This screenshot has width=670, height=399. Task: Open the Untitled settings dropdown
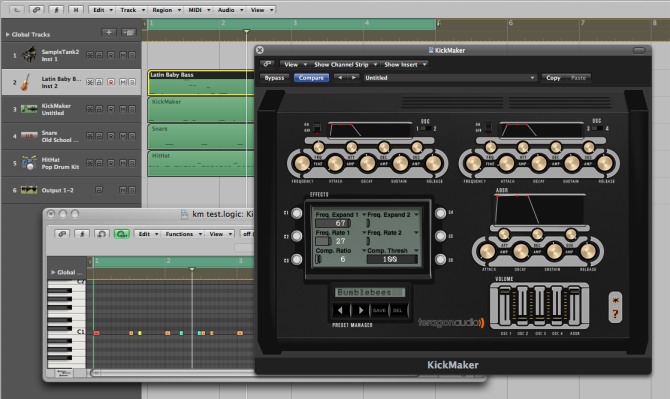[x=450, y=78]
